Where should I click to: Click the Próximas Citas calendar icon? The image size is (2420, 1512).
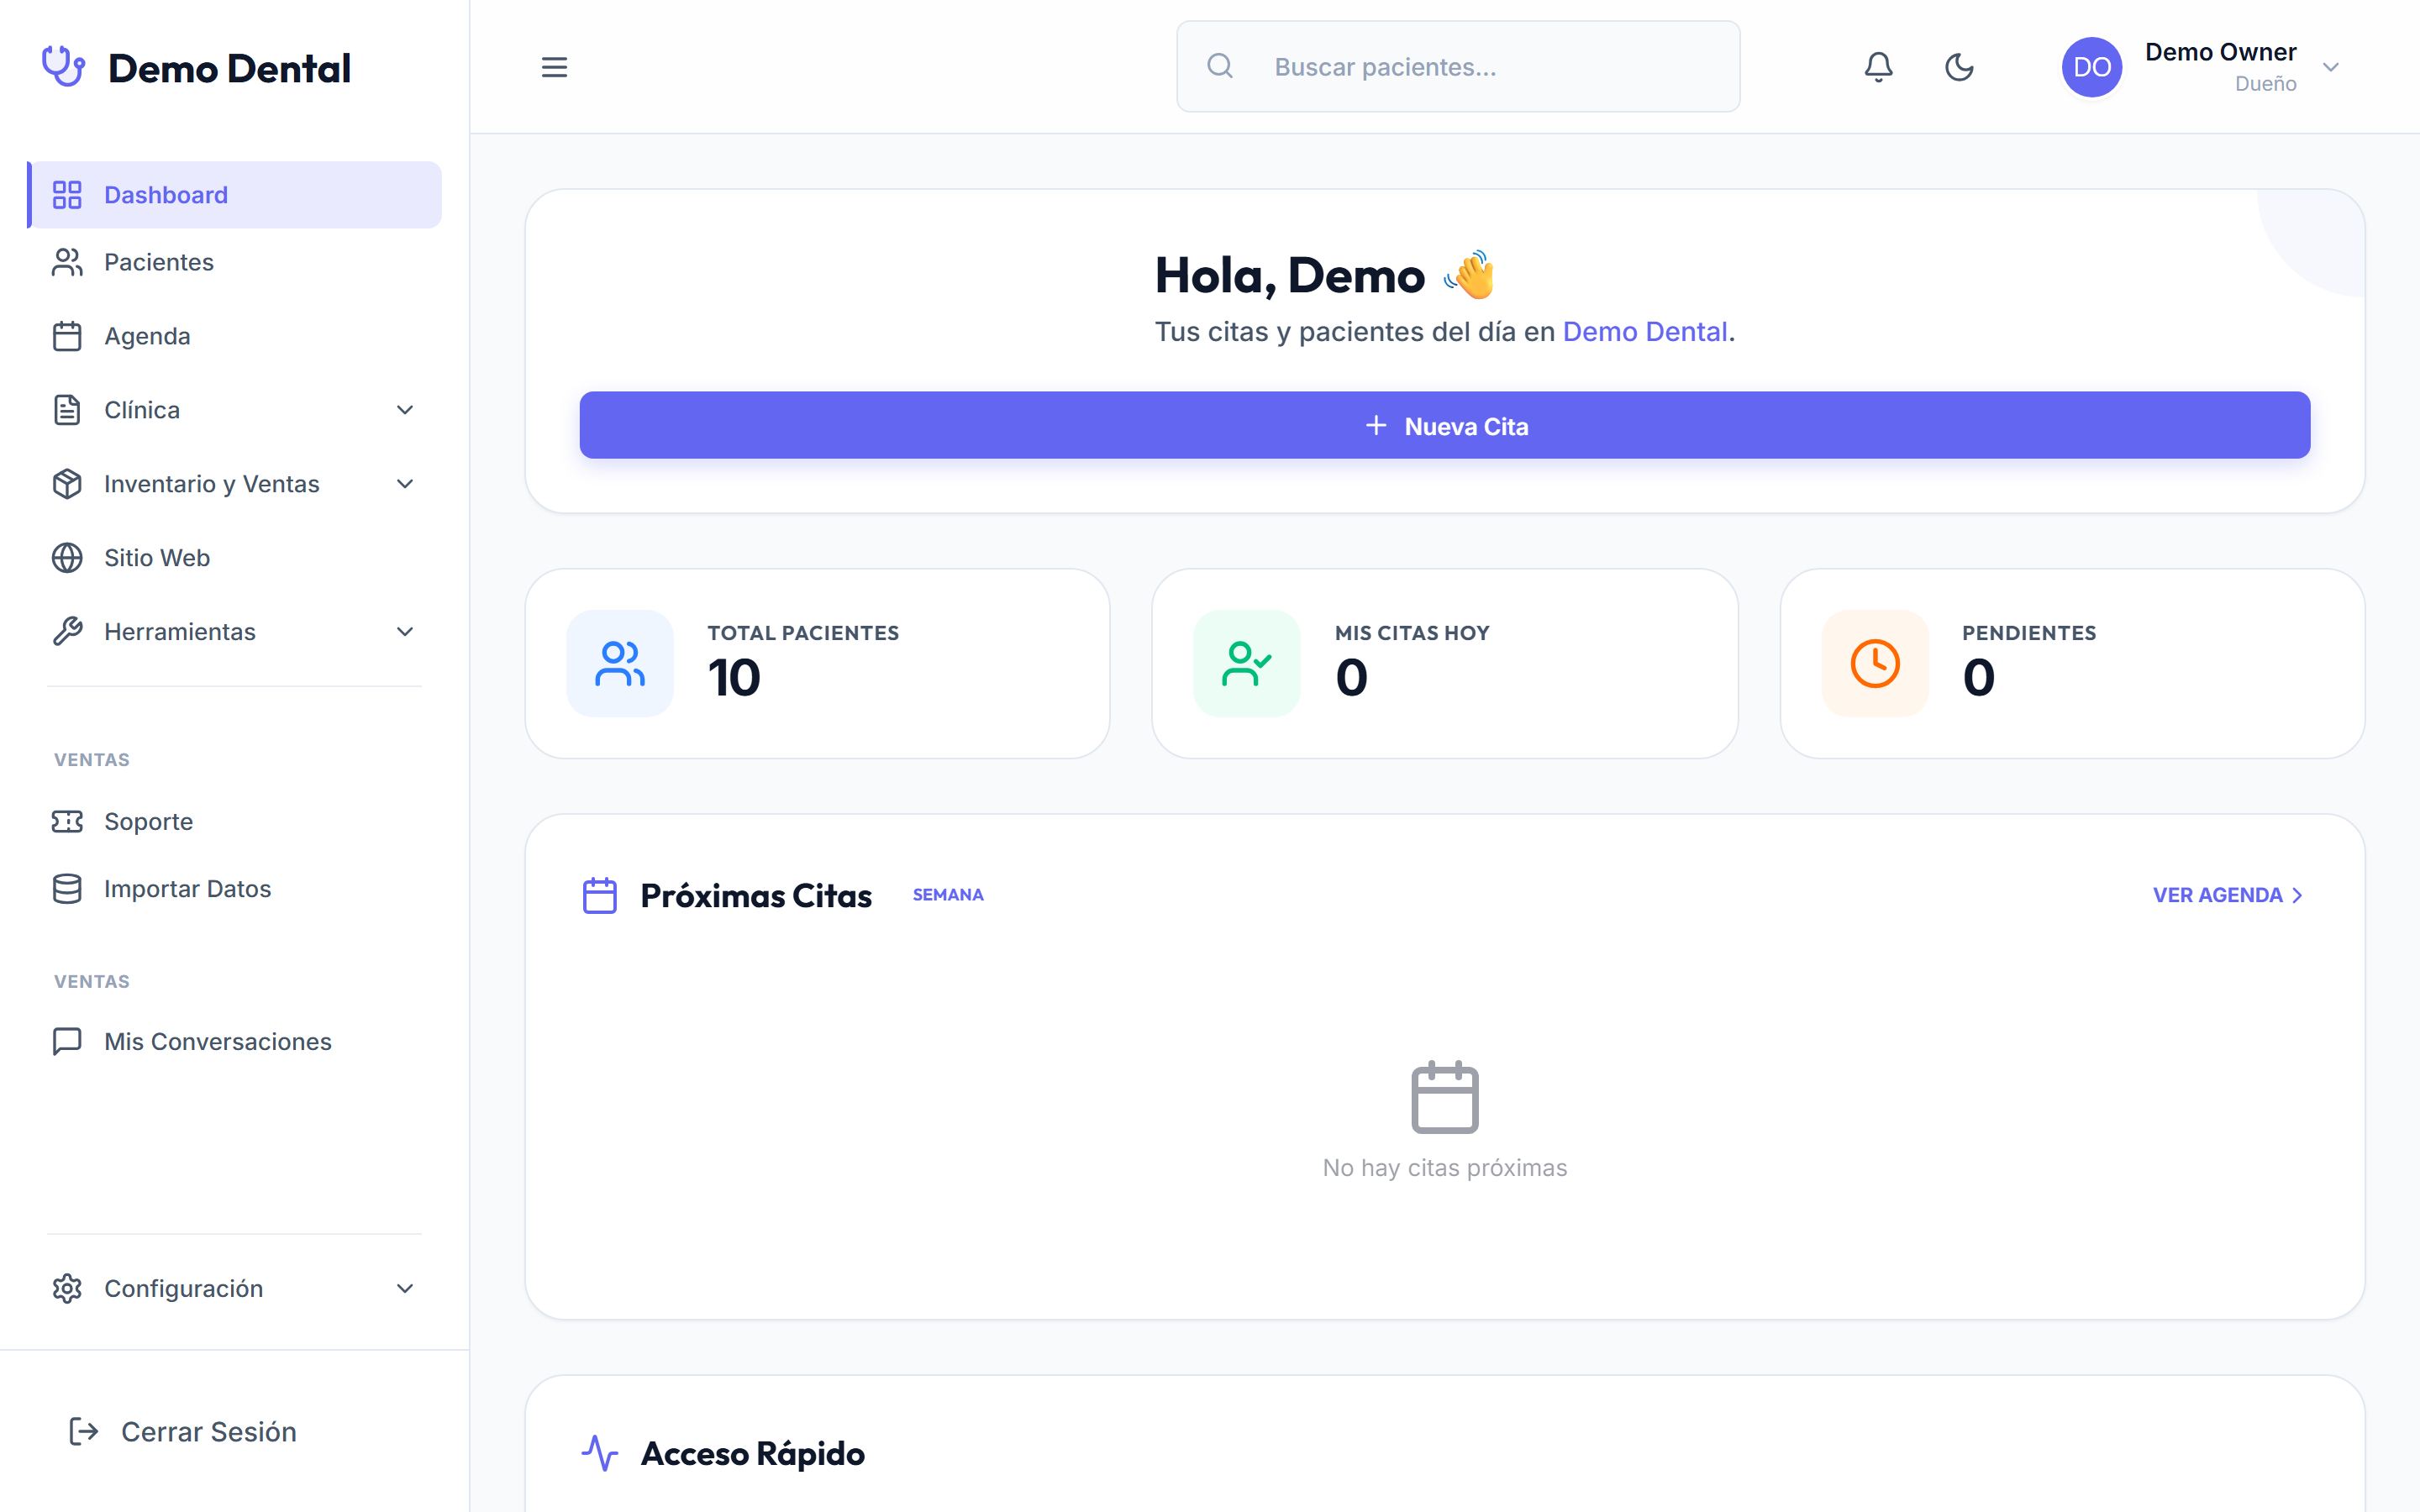600,896
